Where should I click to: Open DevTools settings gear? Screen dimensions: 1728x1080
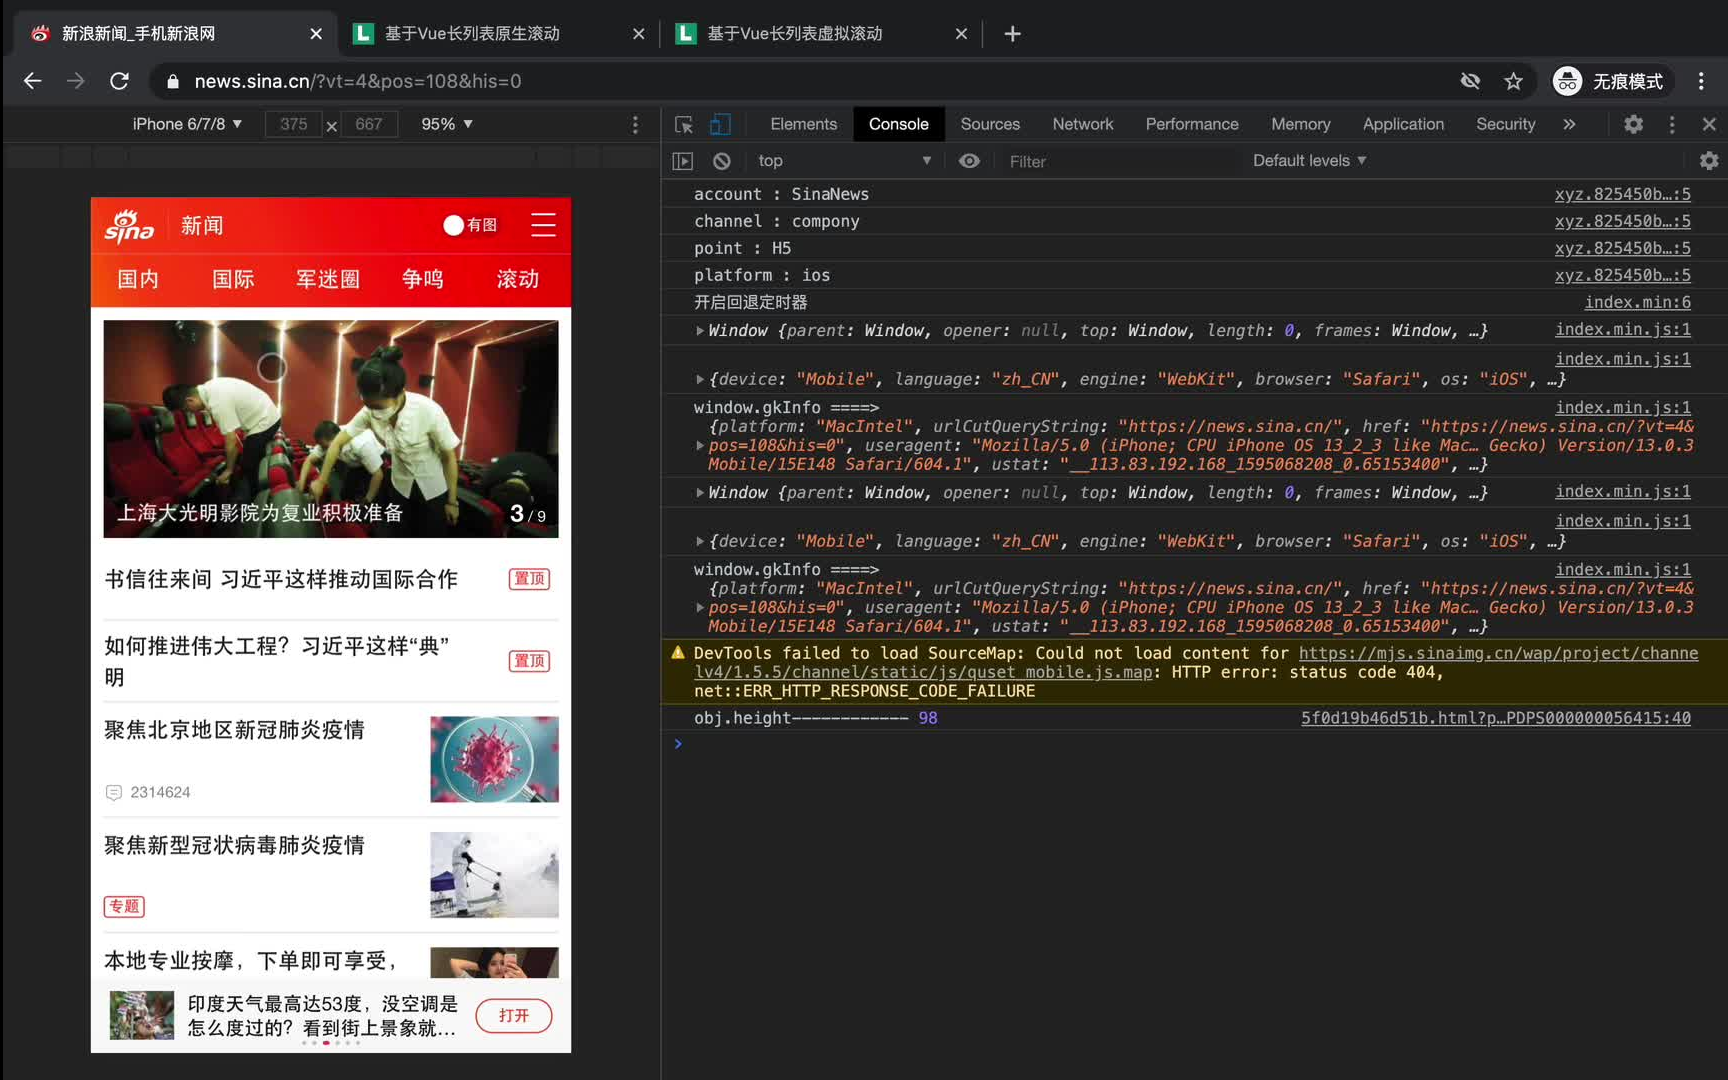point(1633,124)
